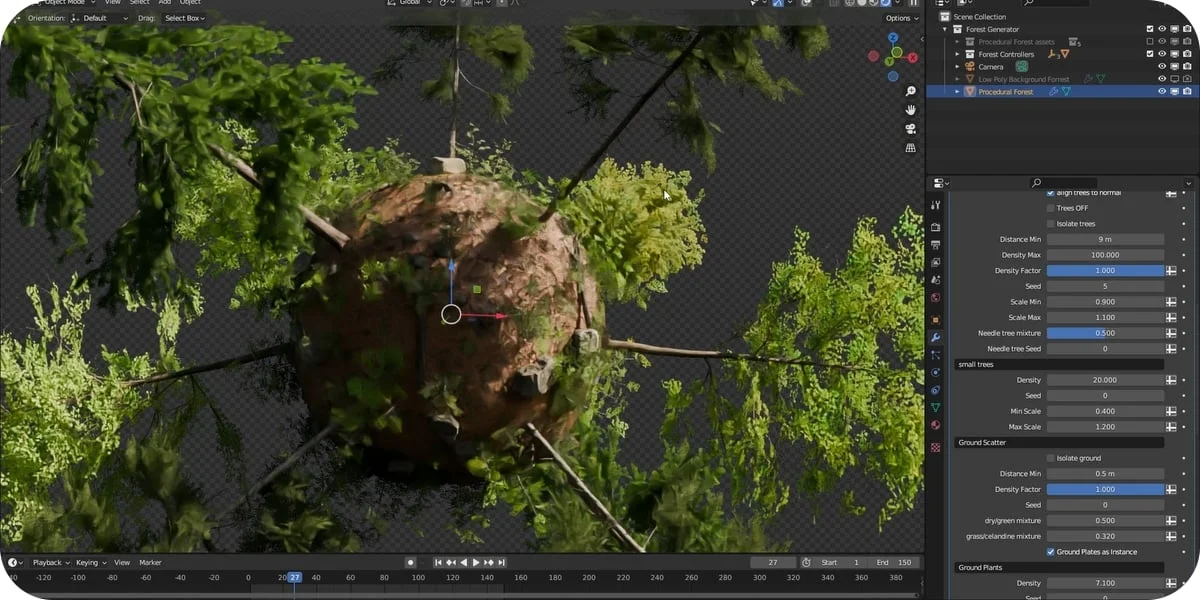Collapse the Forest Generator collection

coord(946,29)
